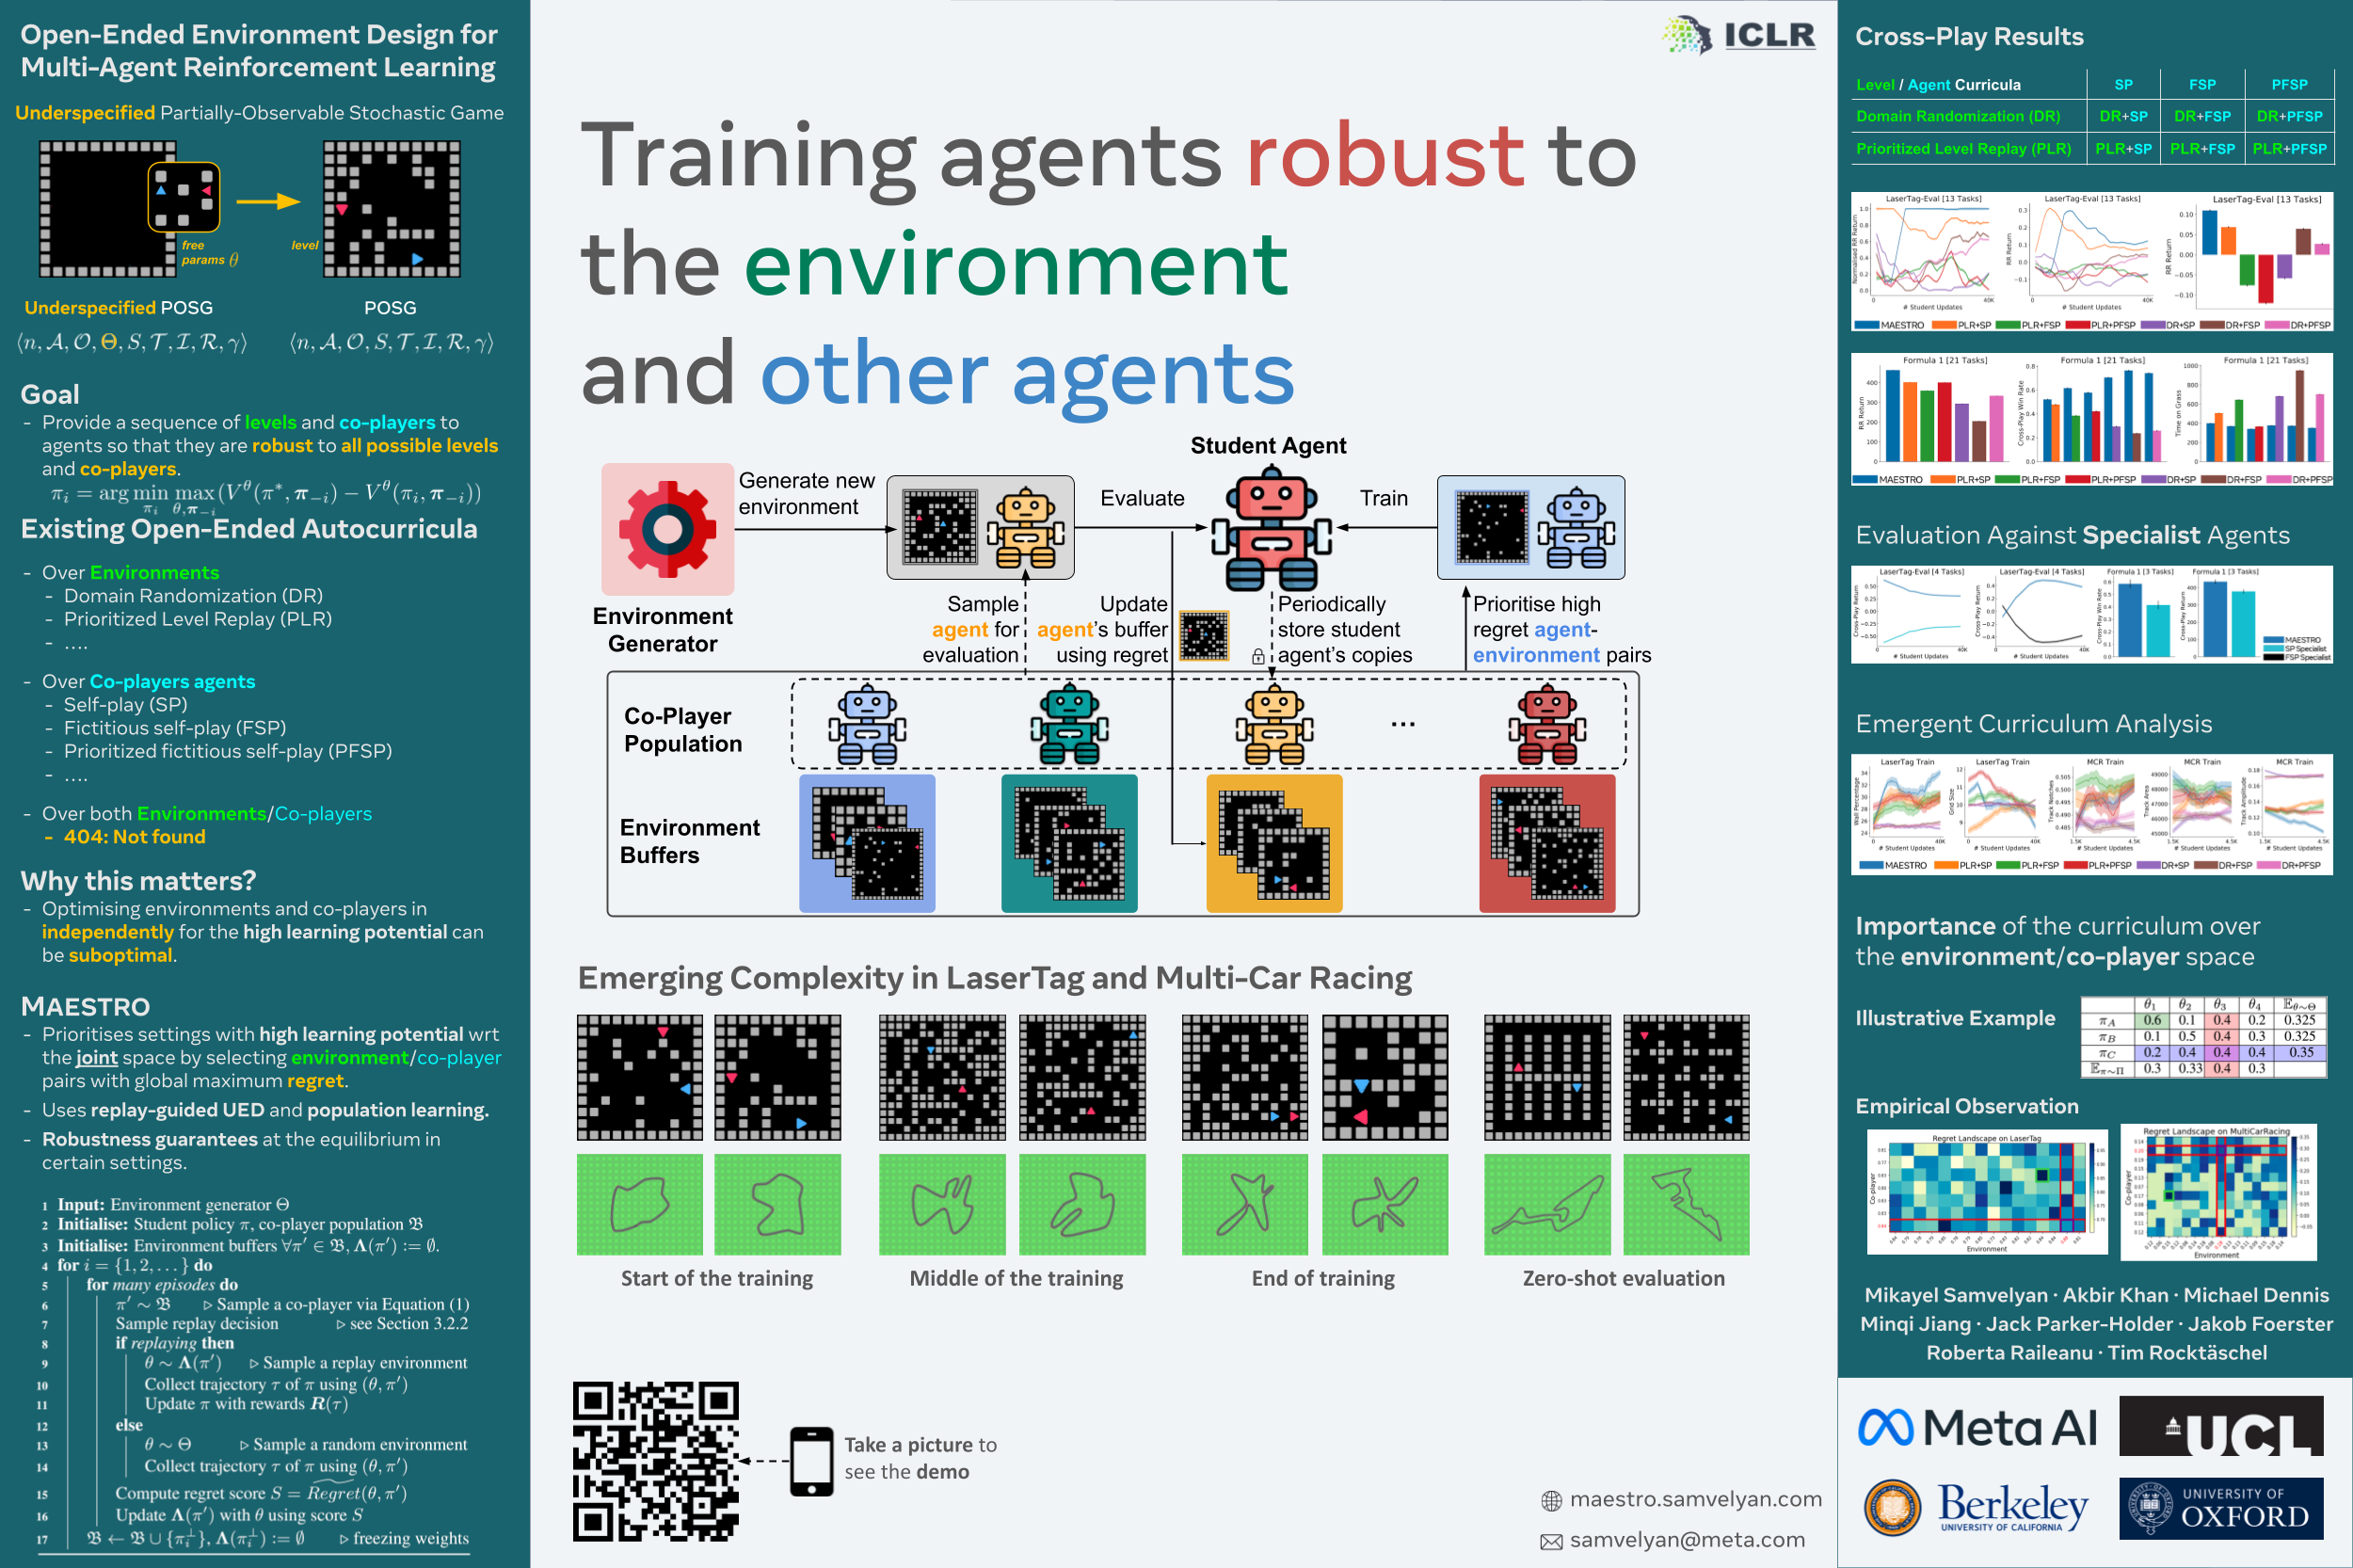Viewport: 2353px width, 1568px height.
Task: Click the Regret Landscape on LaserTag heatmap
Action: [x=1986, y=1190]
